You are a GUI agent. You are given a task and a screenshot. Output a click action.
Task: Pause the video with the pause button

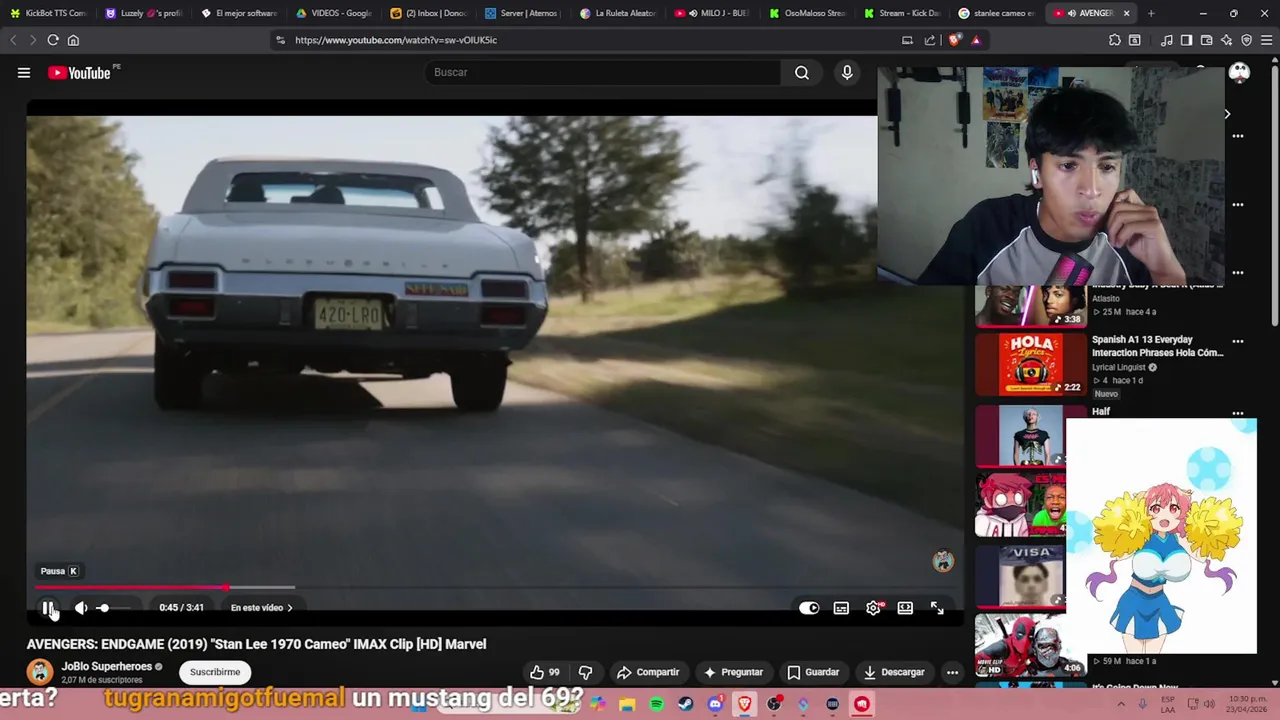[x=48, y=608]
